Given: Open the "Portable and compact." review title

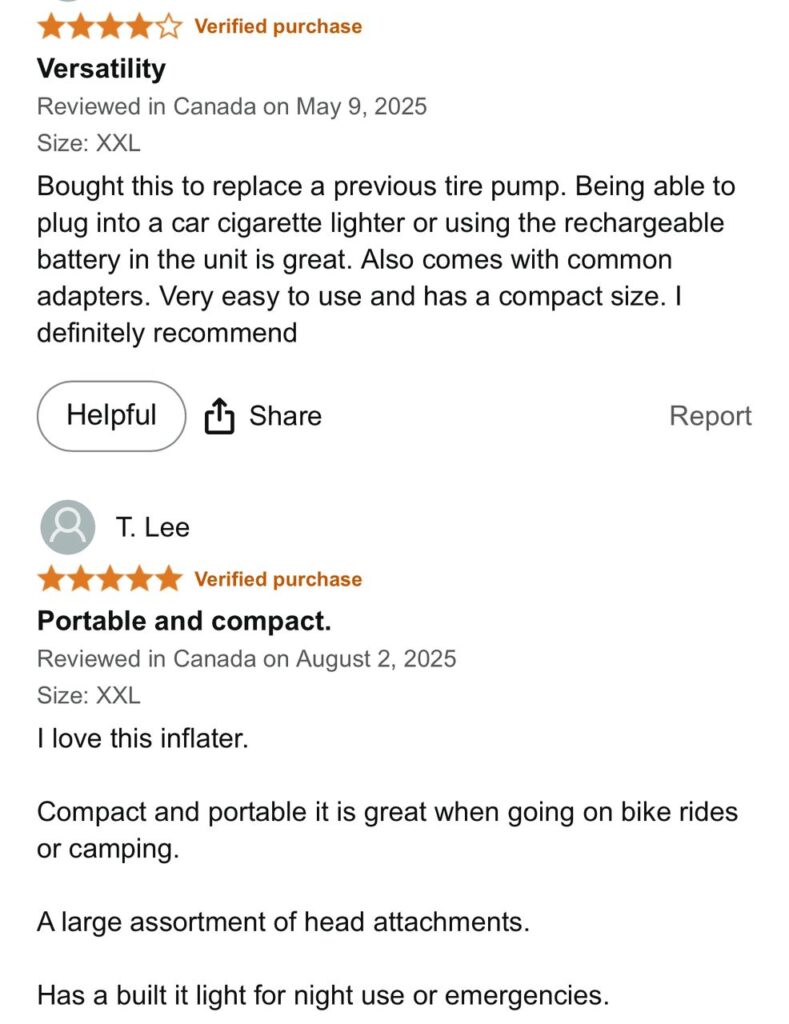Looking at the screenshot, I should pos(184,621).
